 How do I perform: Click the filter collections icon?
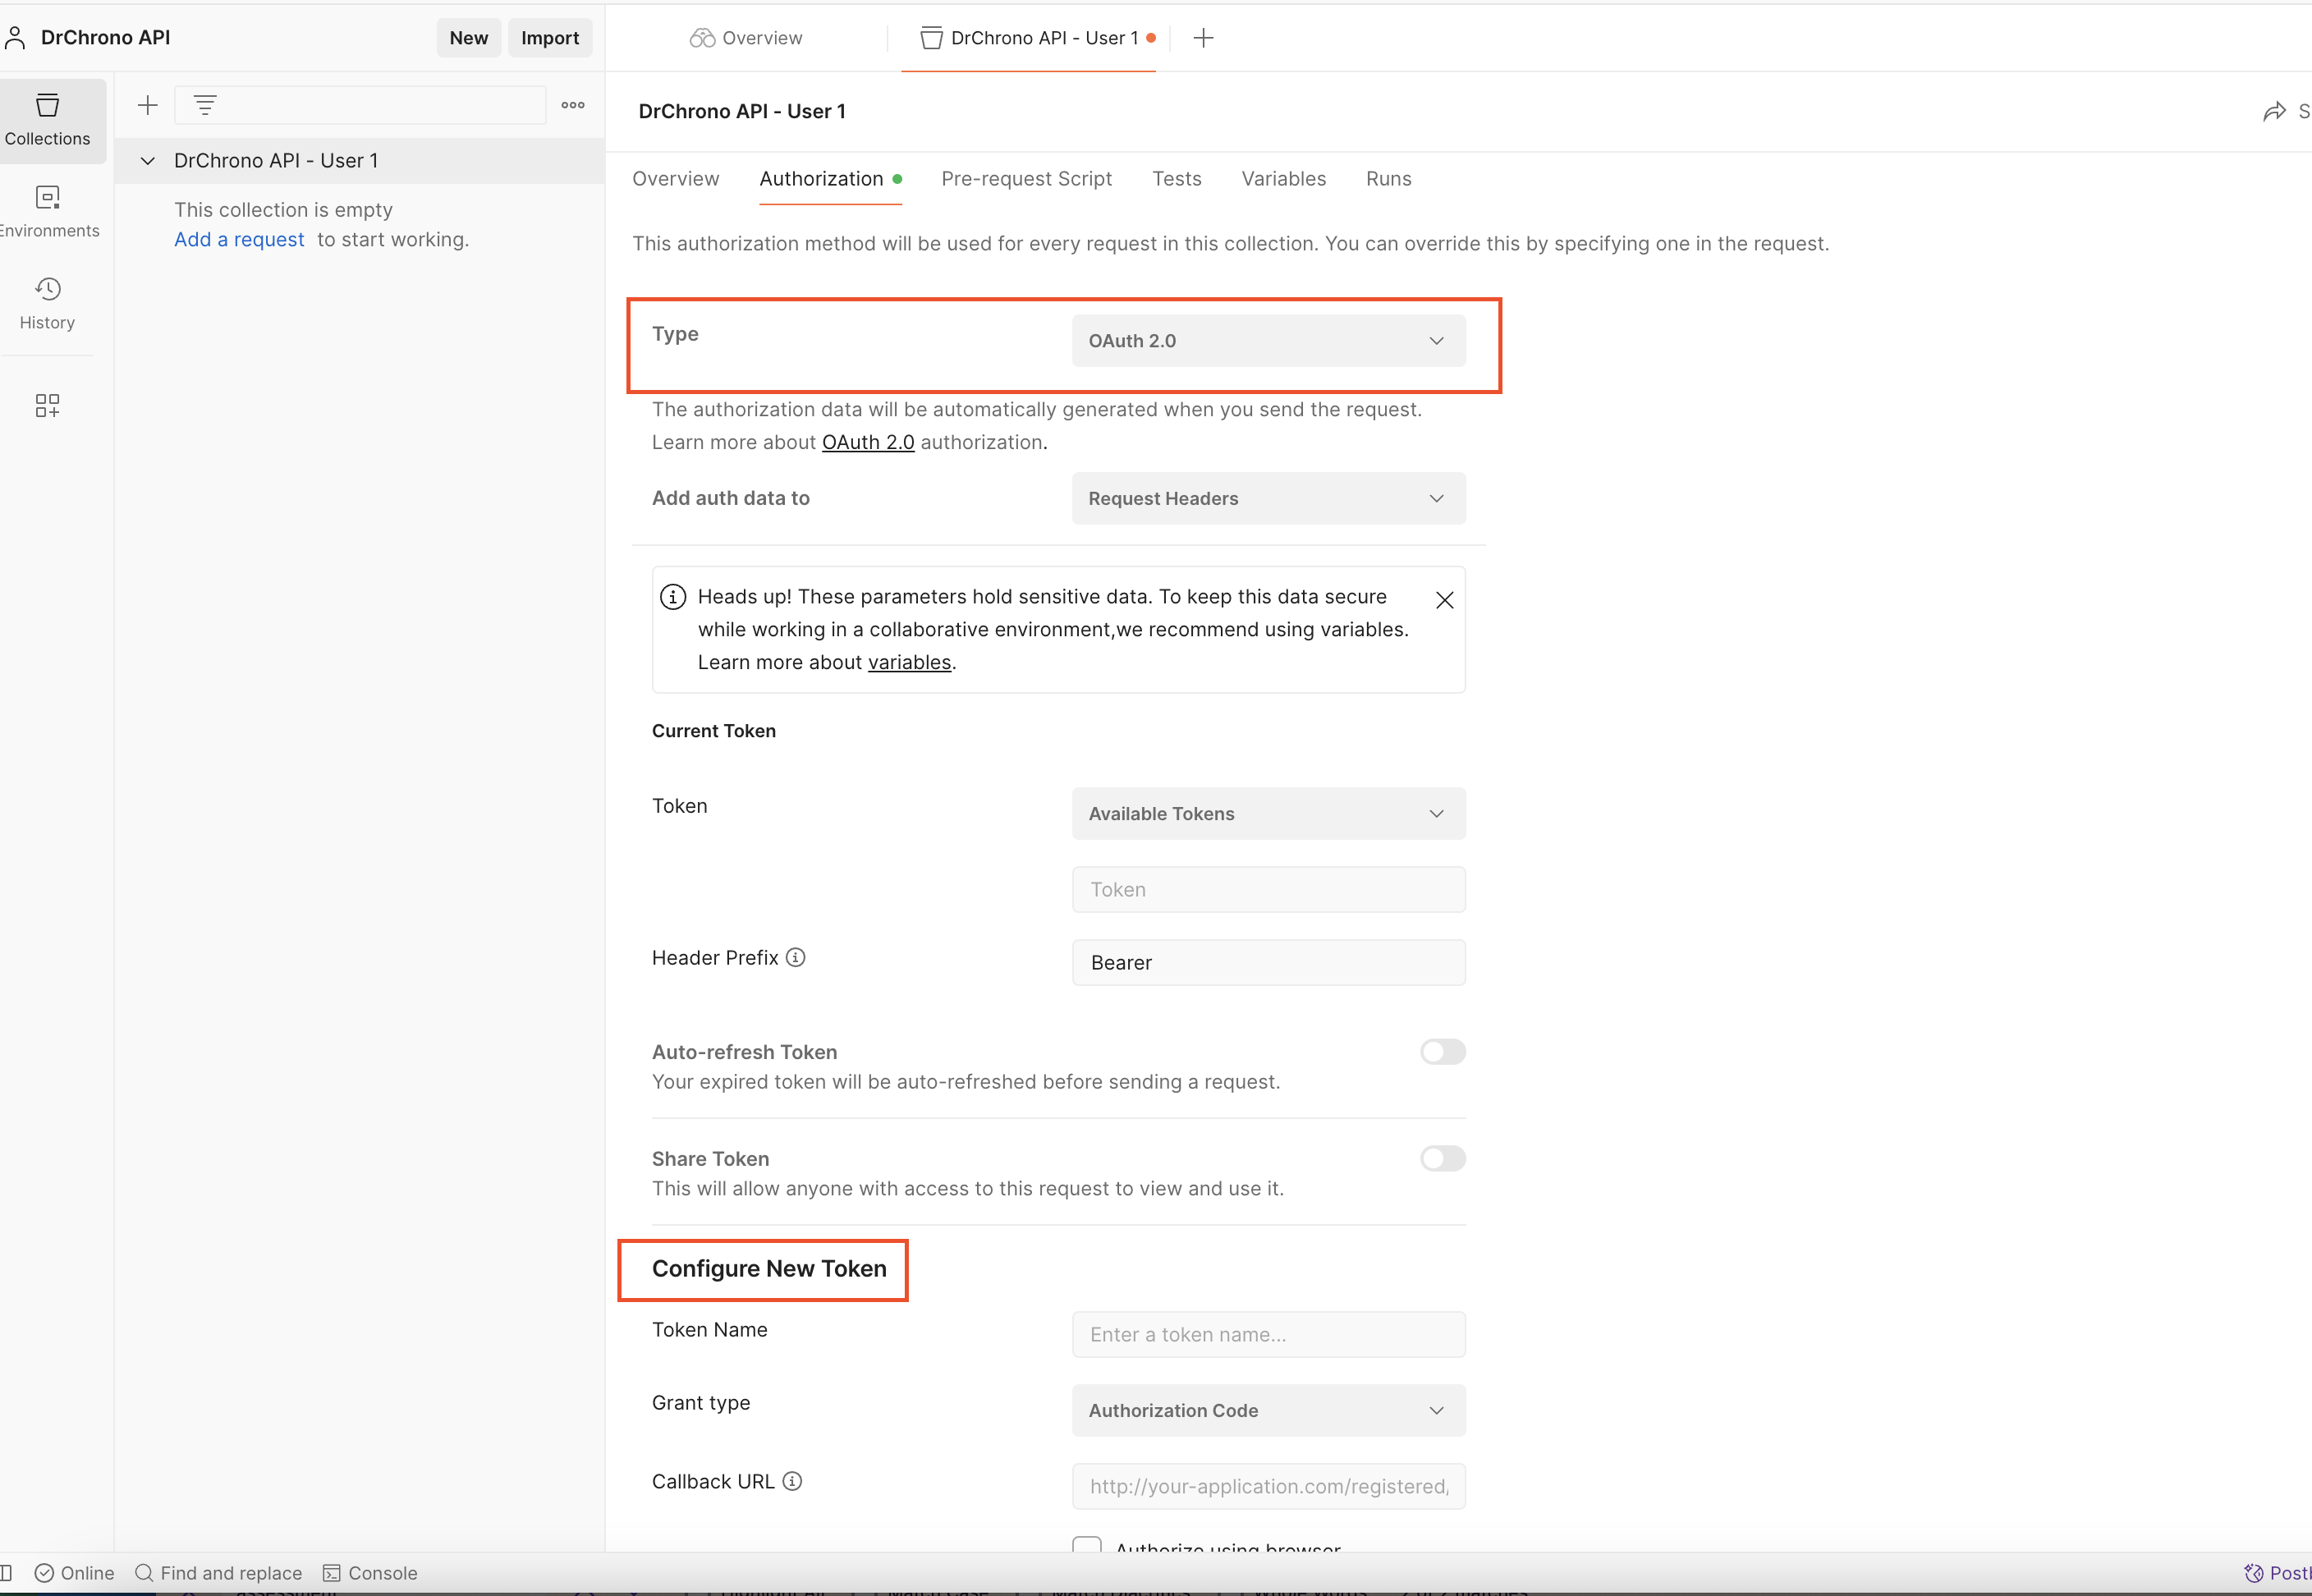(205, 105)
